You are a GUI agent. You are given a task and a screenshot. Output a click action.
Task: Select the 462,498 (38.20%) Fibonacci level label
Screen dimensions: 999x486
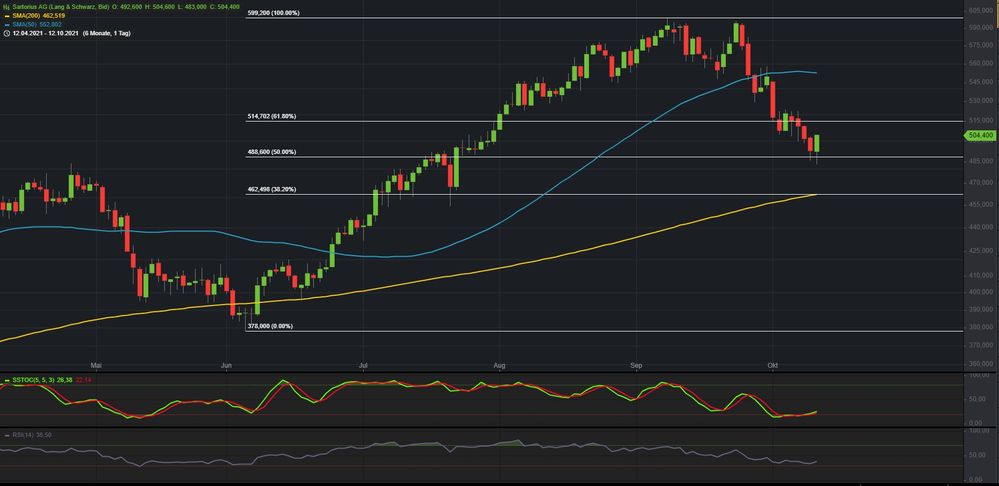point(271,189)
